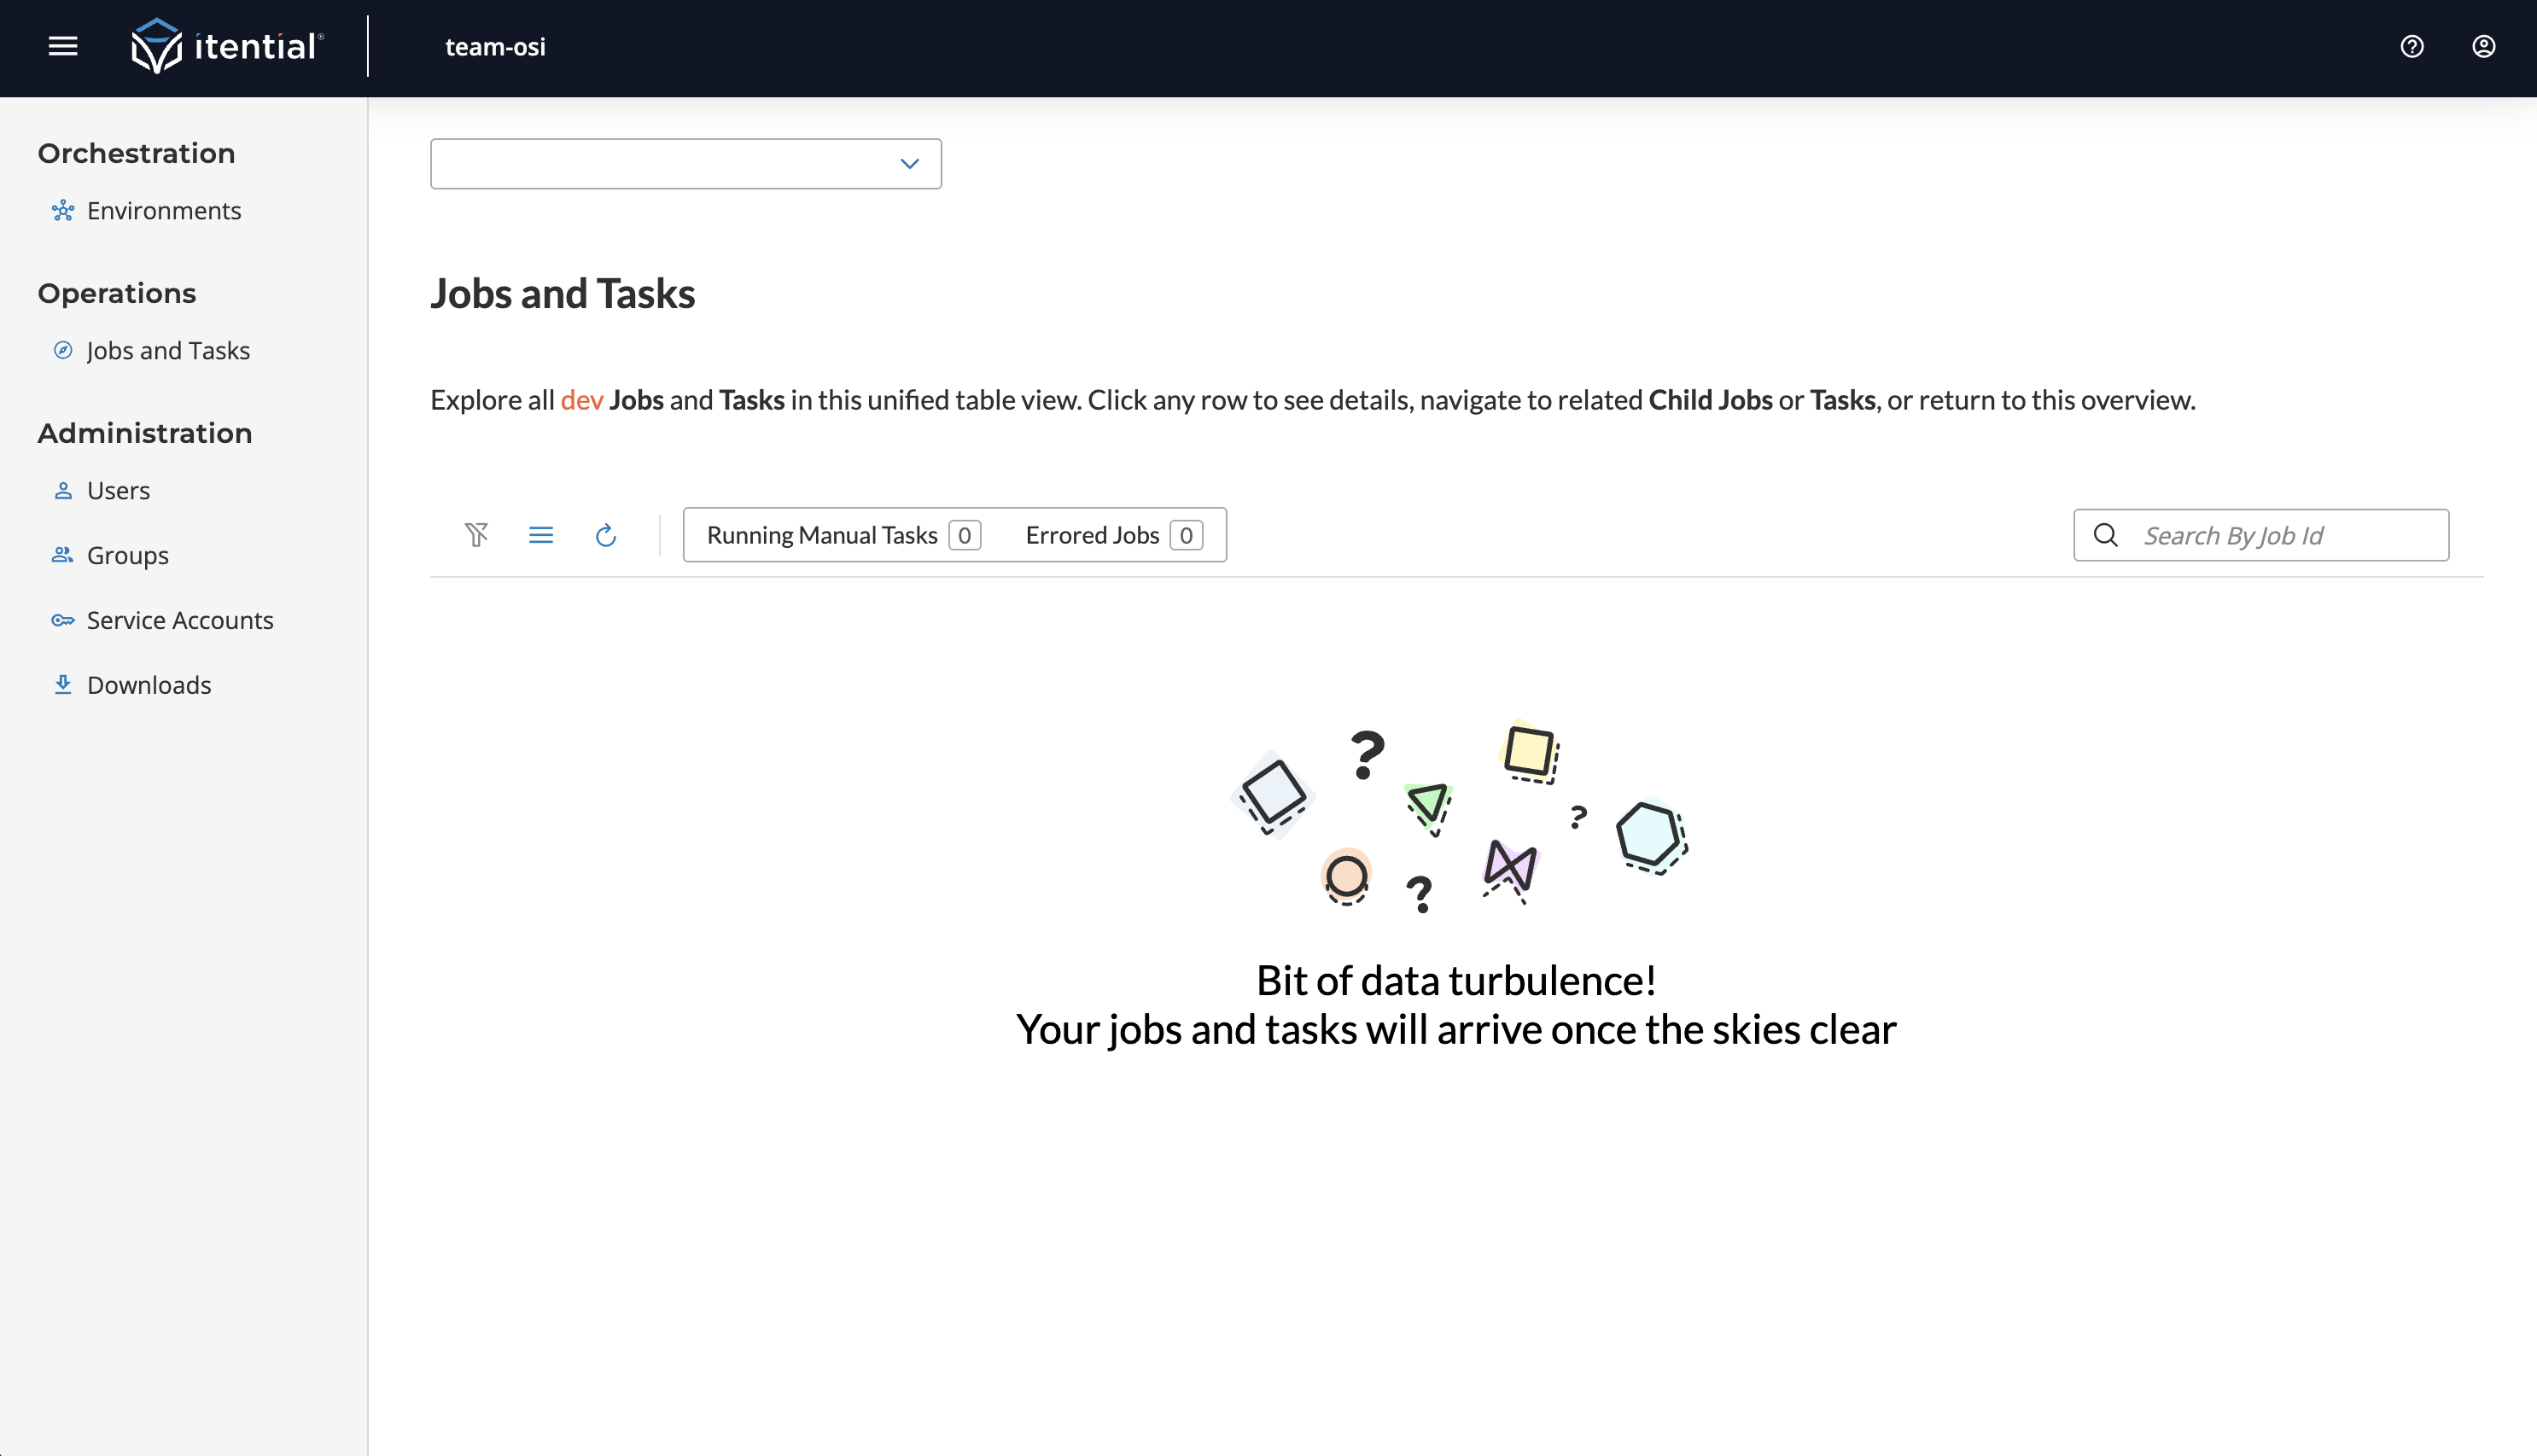
Task: Click the table density lines icon
Action: point(541,535)
